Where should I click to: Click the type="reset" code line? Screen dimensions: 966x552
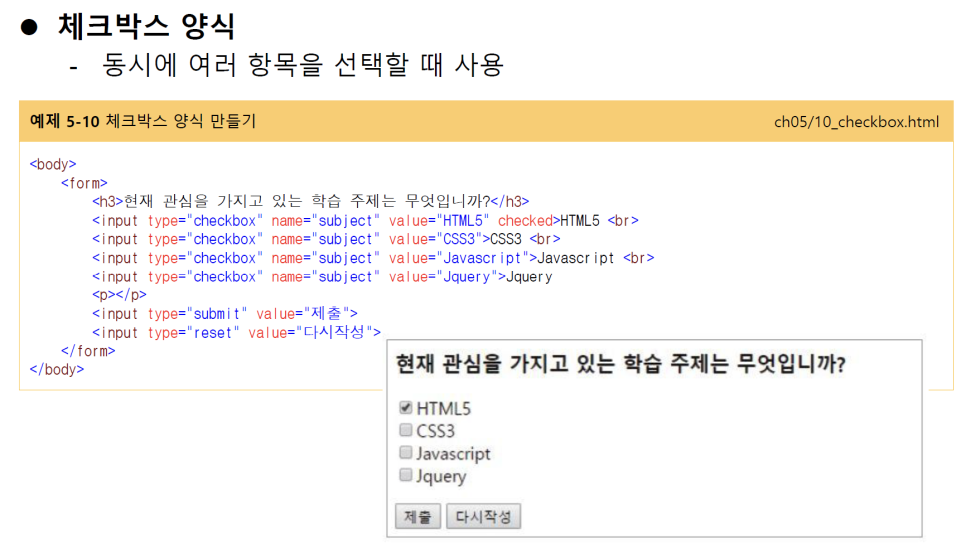pyautogui.click(x=237, y=333)
